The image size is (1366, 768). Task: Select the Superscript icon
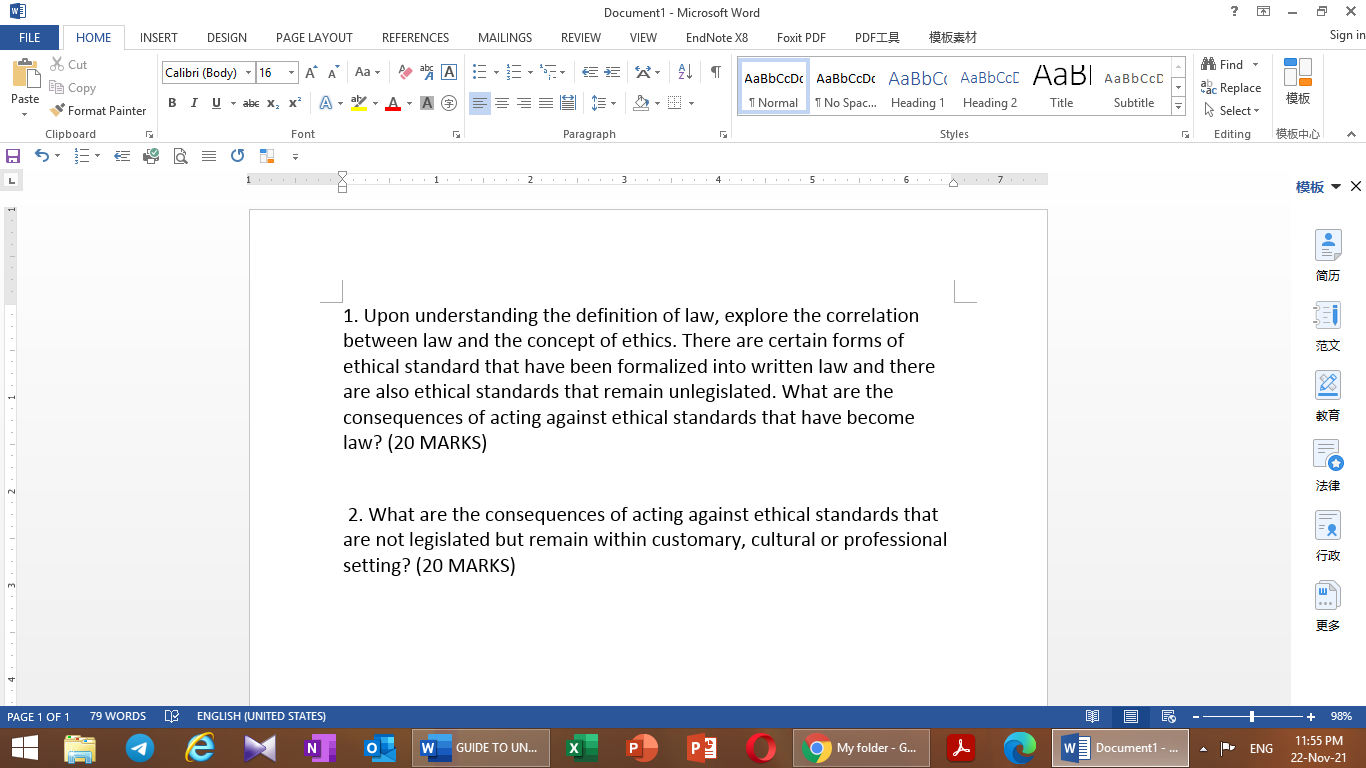[293, 103]
